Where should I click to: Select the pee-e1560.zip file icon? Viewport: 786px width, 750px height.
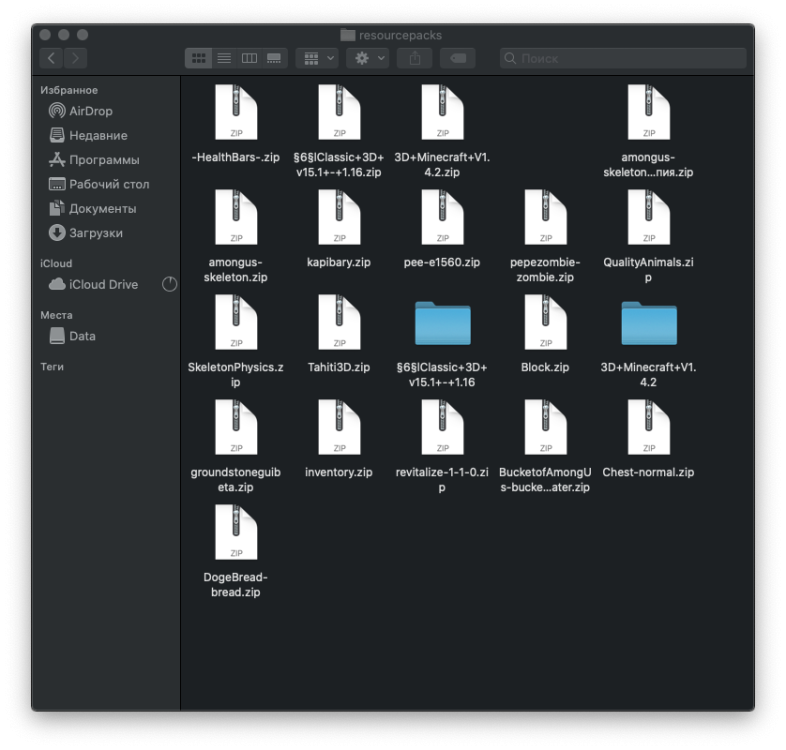coord(443,217)
